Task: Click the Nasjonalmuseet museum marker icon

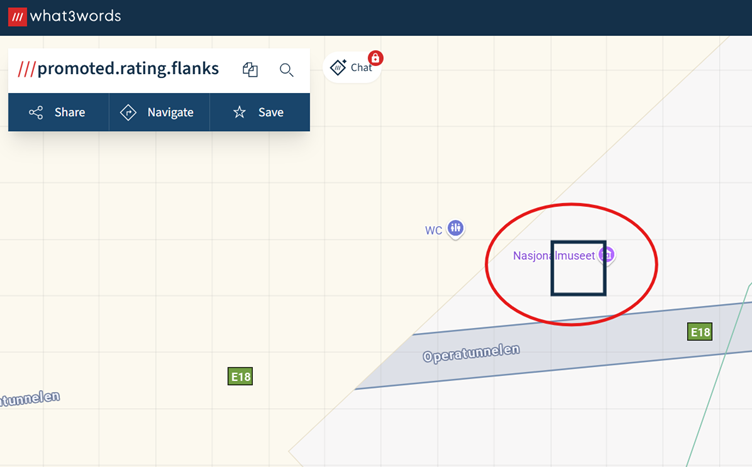Action: click(x=607, y=255)
